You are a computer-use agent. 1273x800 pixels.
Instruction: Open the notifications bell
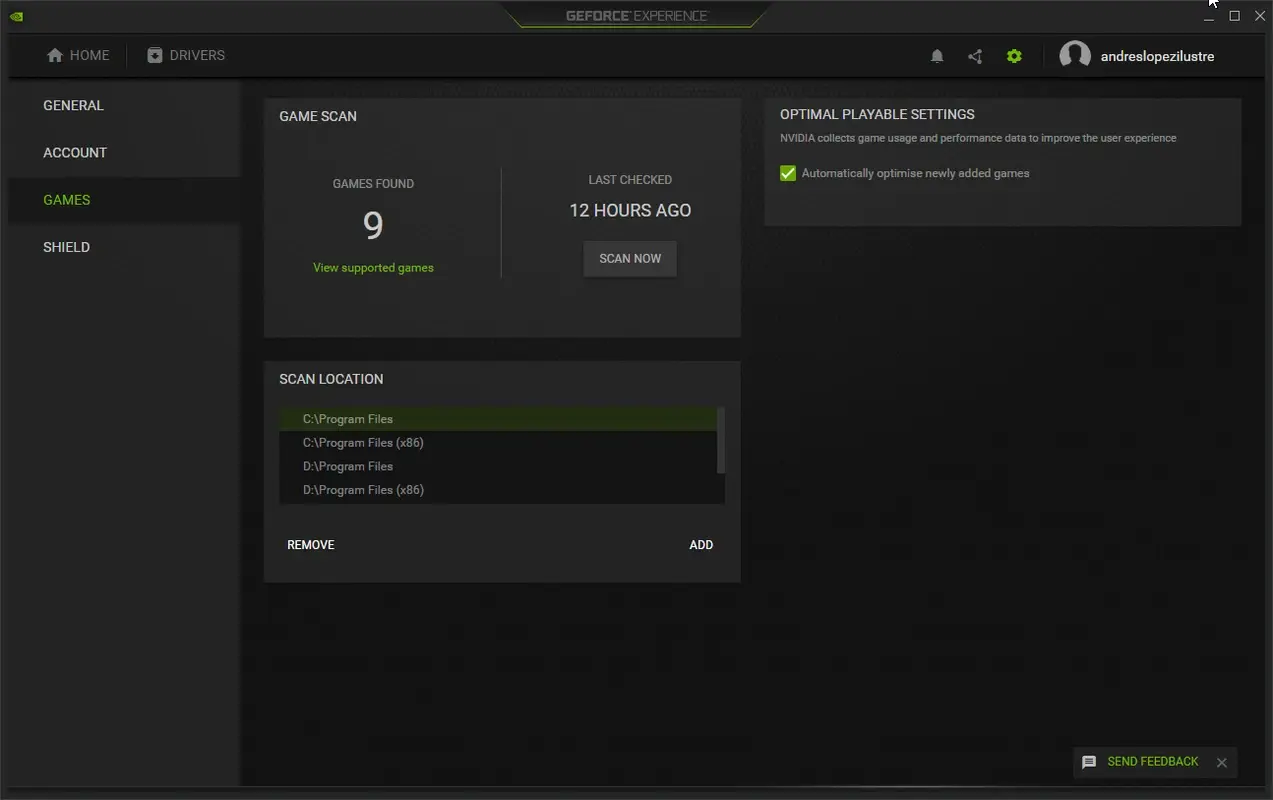(937, 55)
